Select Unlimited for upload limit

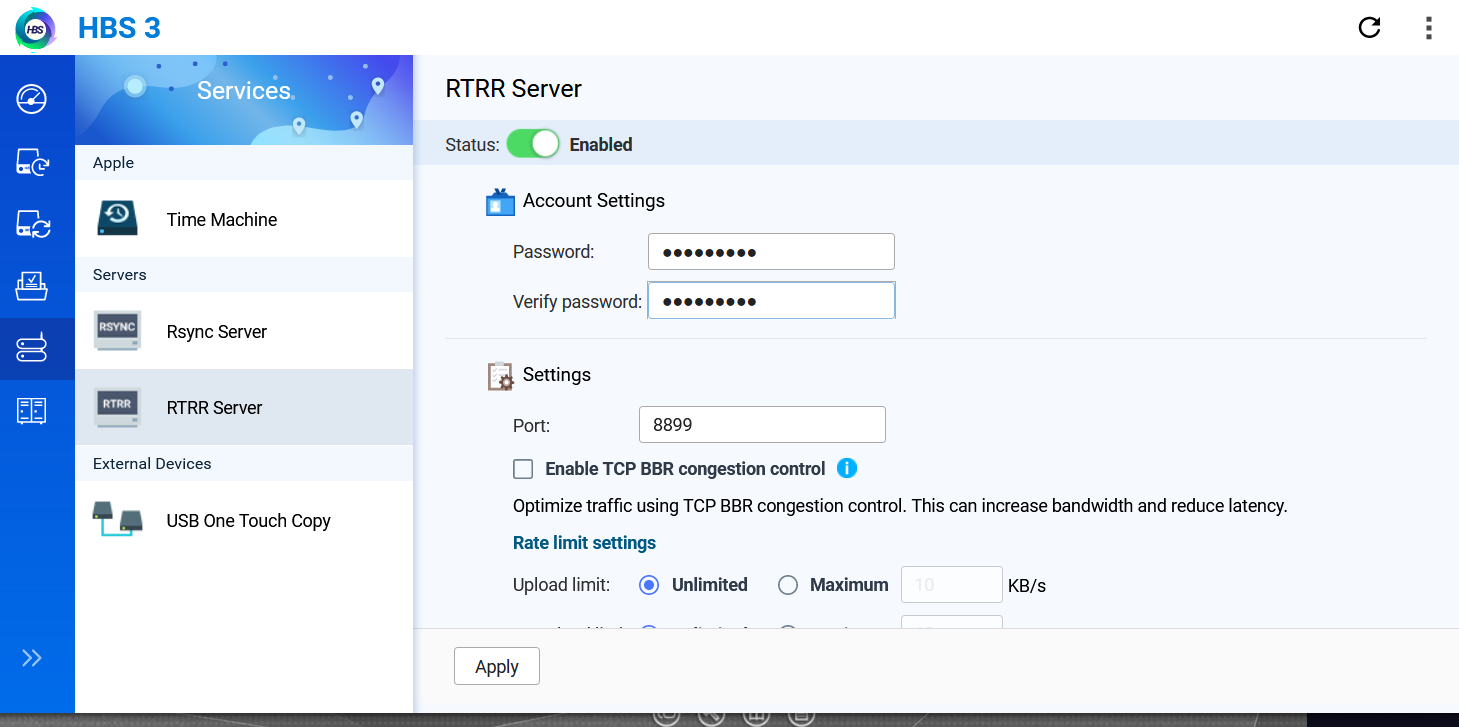coord(649,585)
